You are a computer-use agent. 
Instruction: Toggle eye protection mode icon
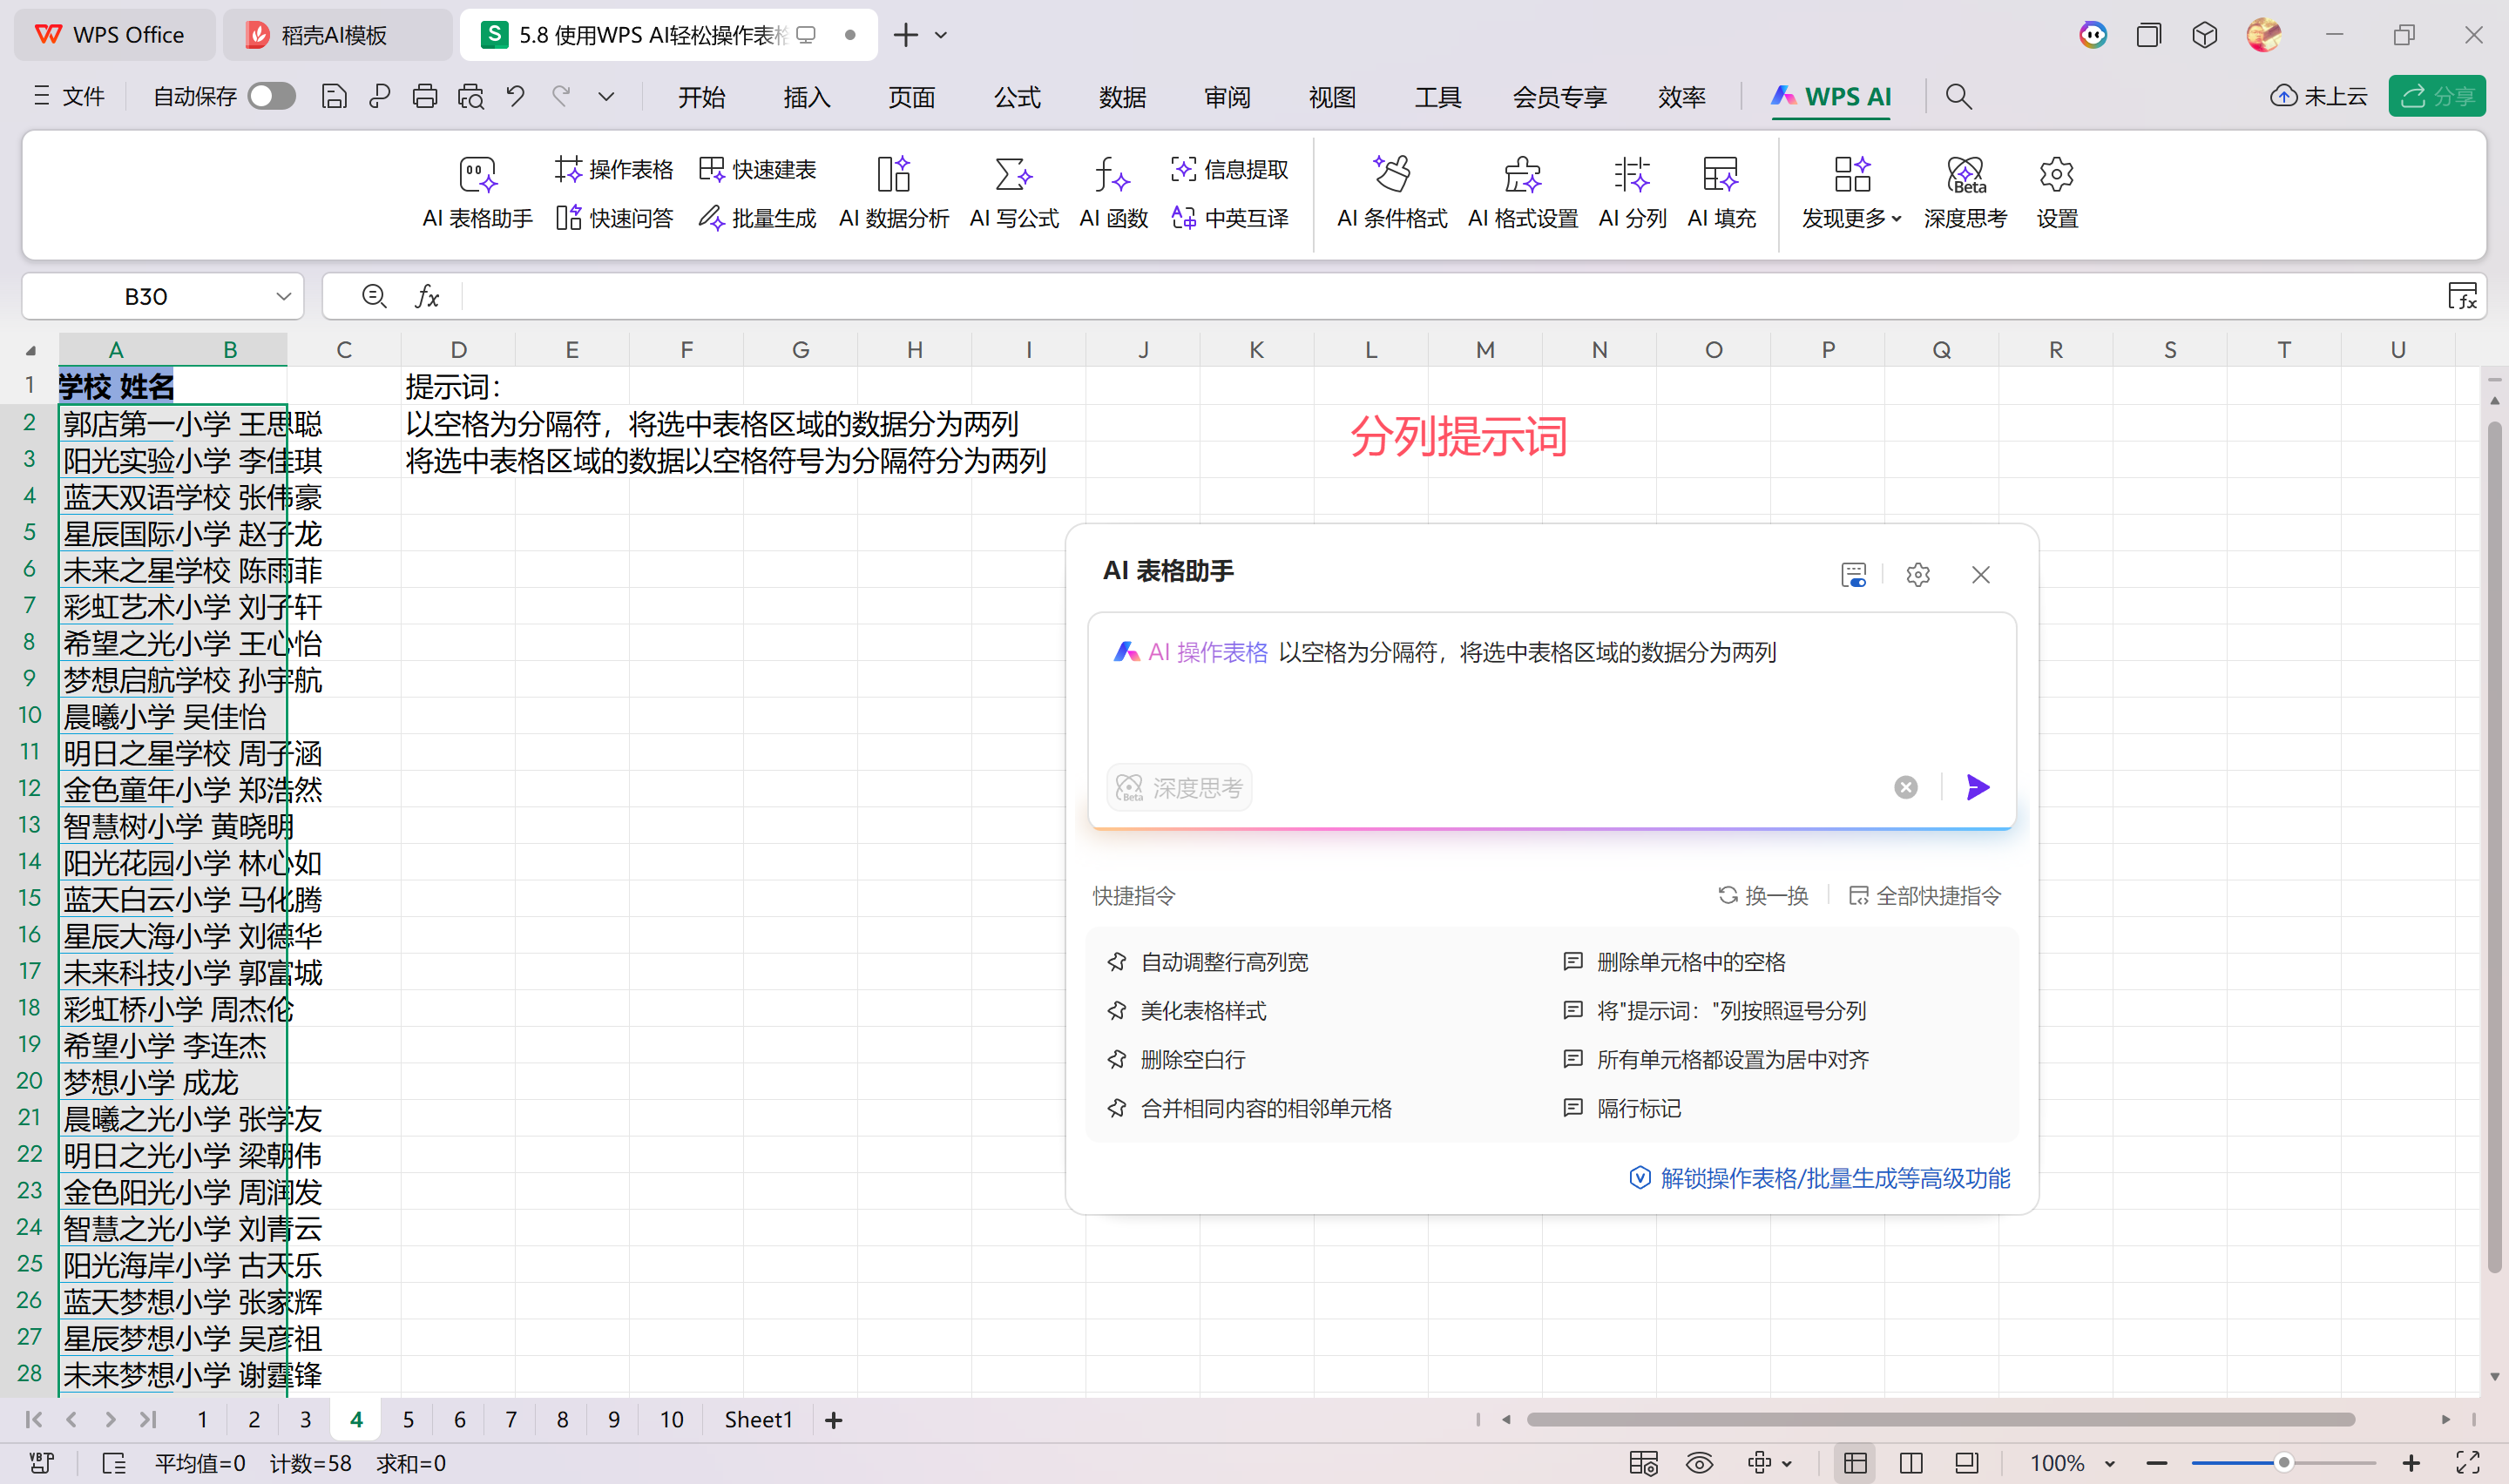pos(1699,1463)
